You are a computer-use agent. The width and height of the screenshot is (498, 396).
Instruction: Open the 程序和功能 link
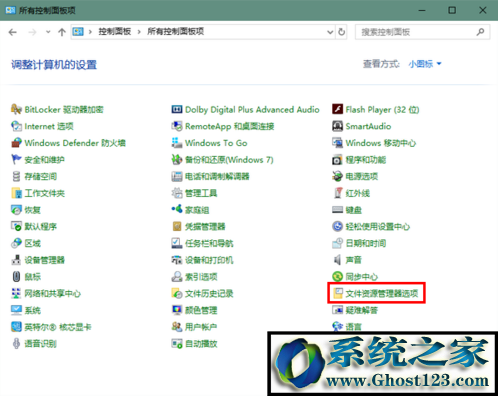366,160
